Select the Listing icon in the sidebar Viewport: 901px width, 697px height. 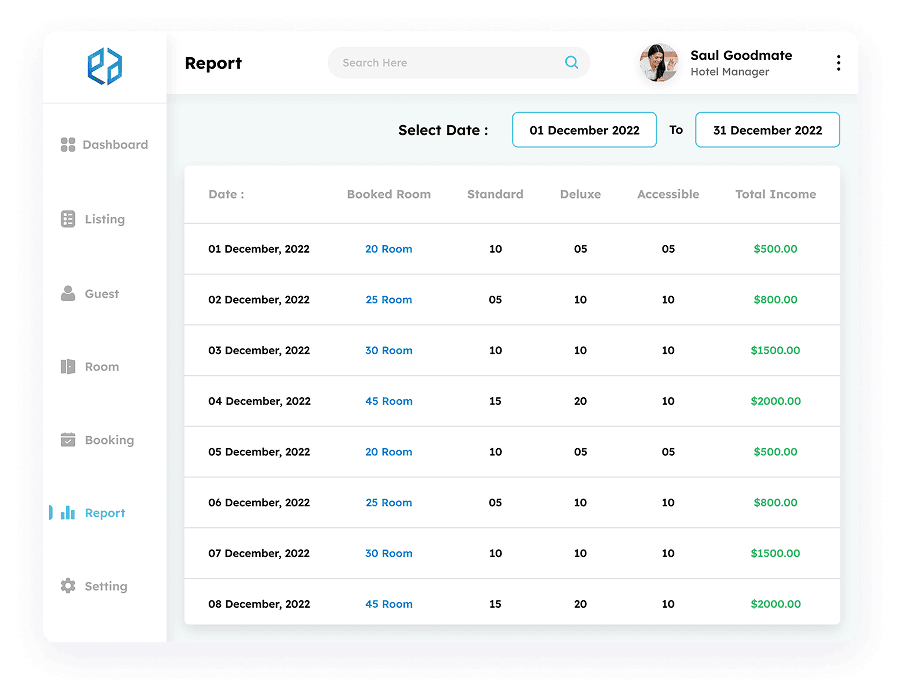67,219
